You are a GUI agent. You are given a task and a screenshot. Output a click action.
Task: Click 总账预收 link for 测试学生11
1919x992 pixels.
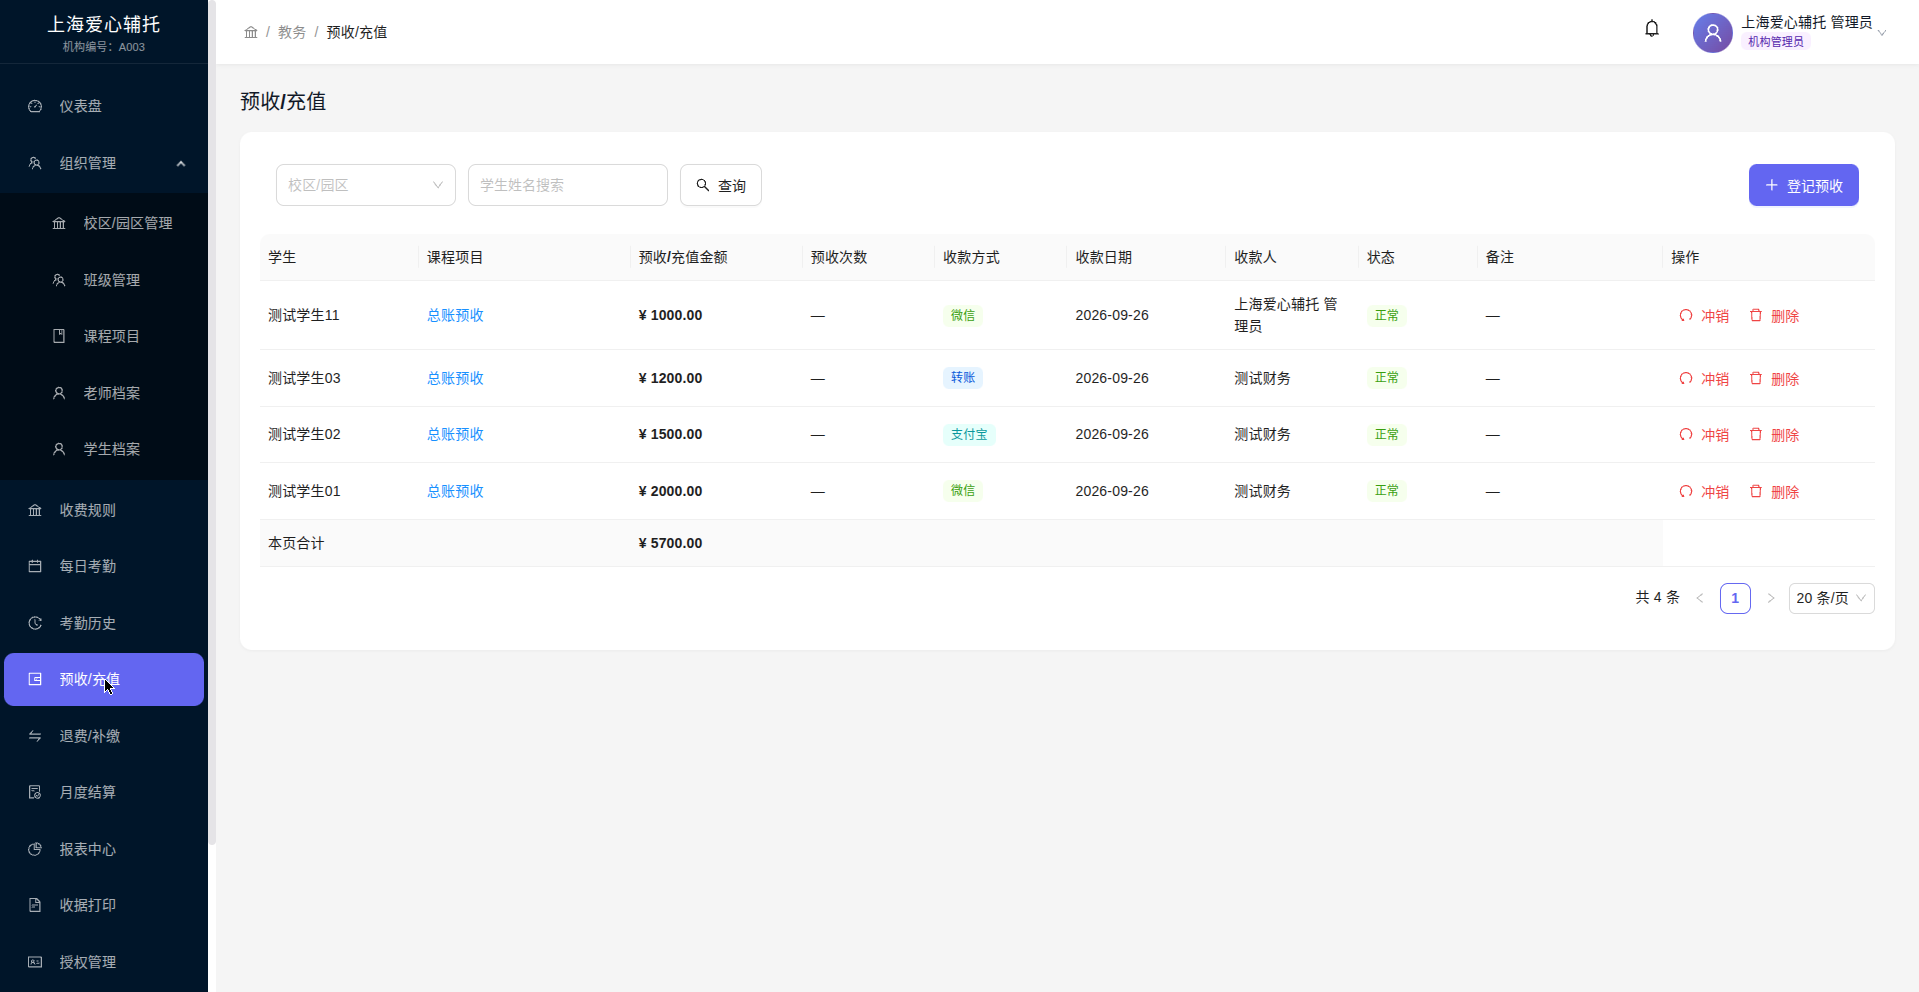tap(455, 315)
